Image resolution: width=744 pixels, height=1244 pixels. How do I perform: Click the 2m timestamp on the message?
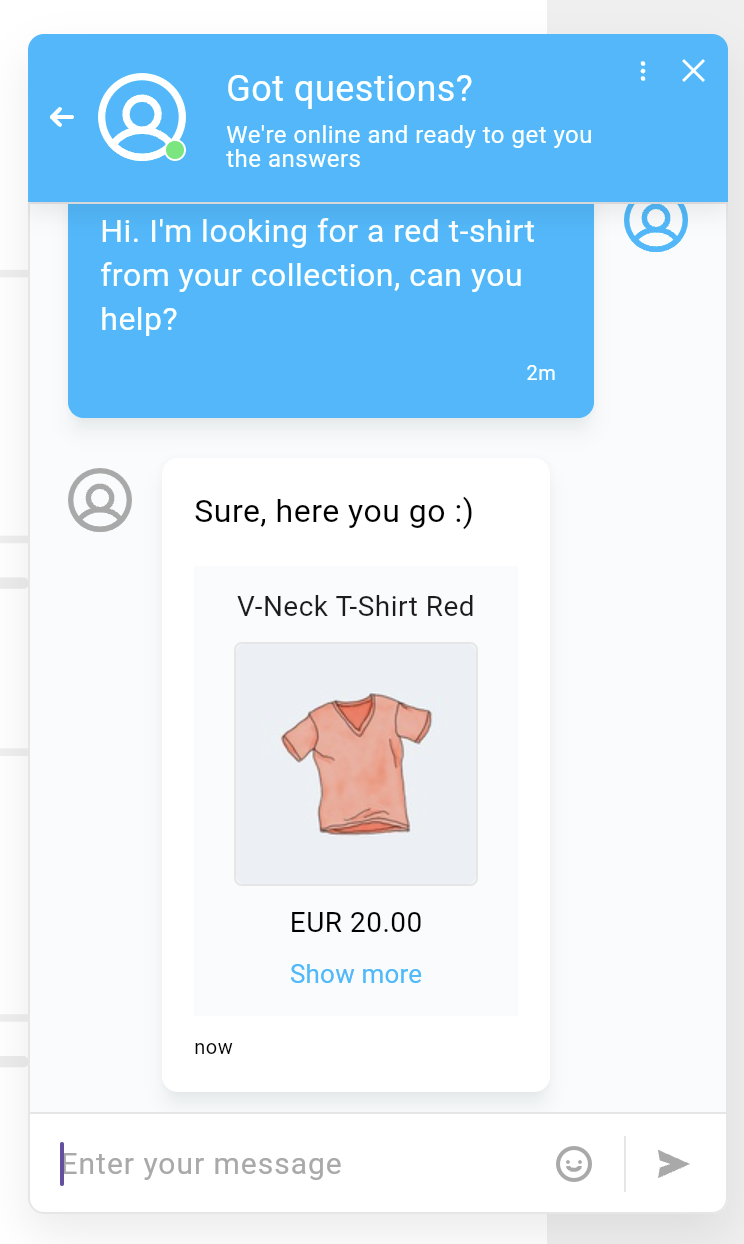coord(540,373)
